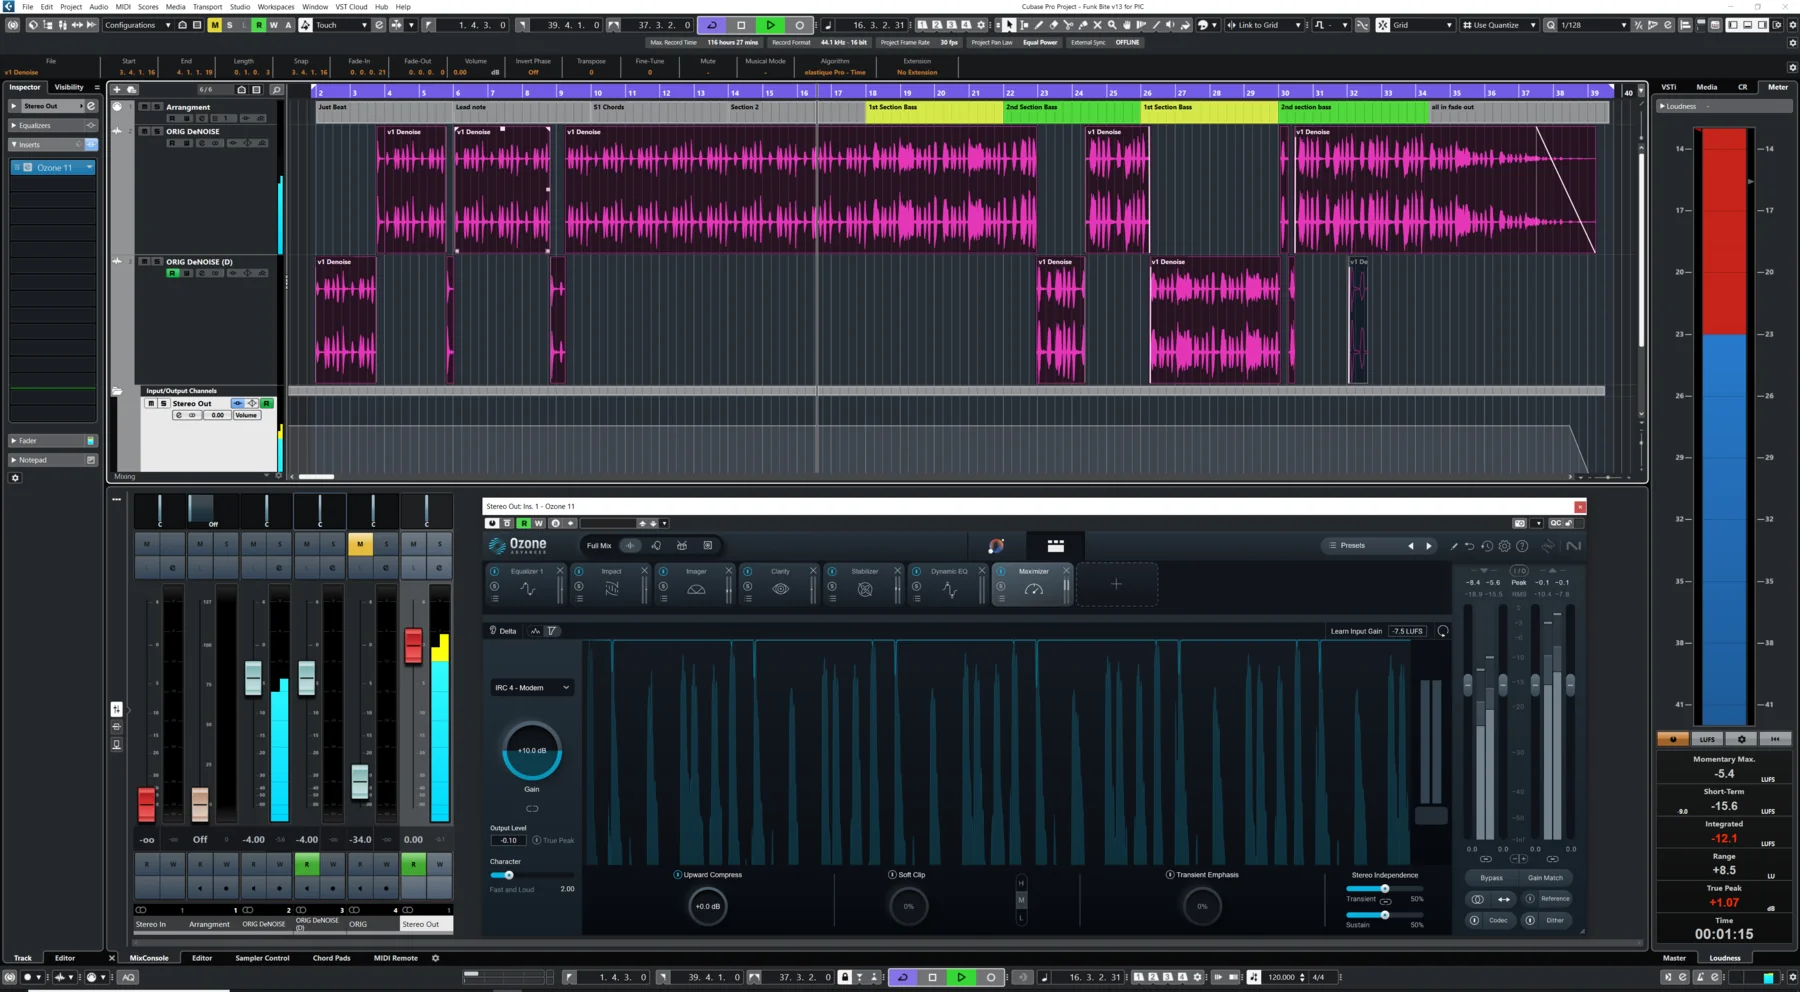
Task: Select the Equalizer 1 module in Ozone
Action: coord(527,571)
